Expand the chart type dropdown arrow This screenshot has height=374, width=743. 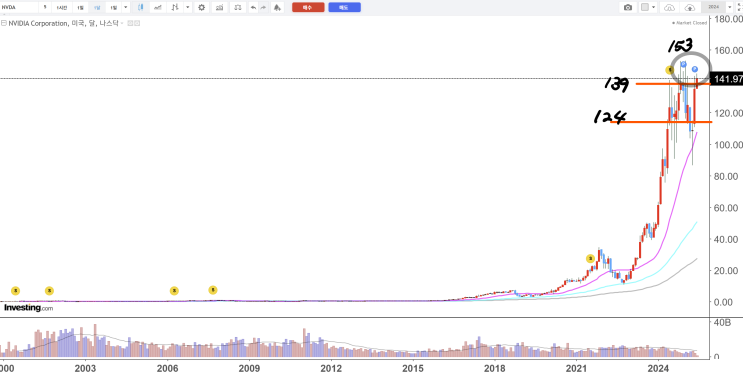[188, 8]
